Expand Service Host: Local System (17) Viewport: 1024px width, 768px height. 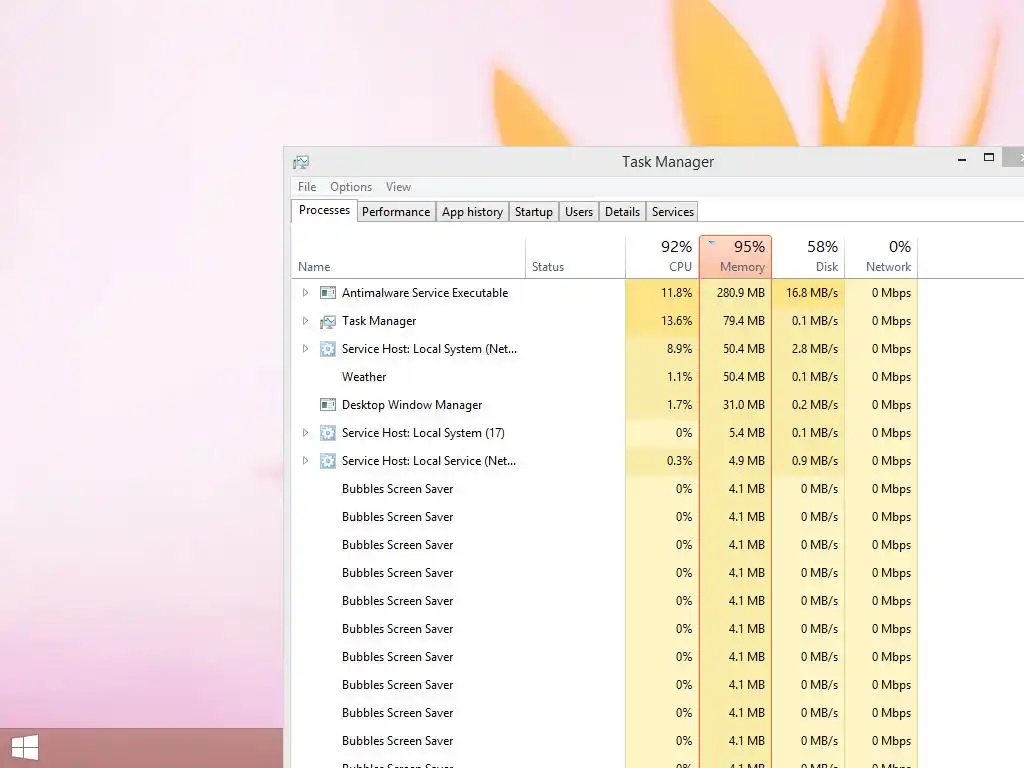[305, 432]
